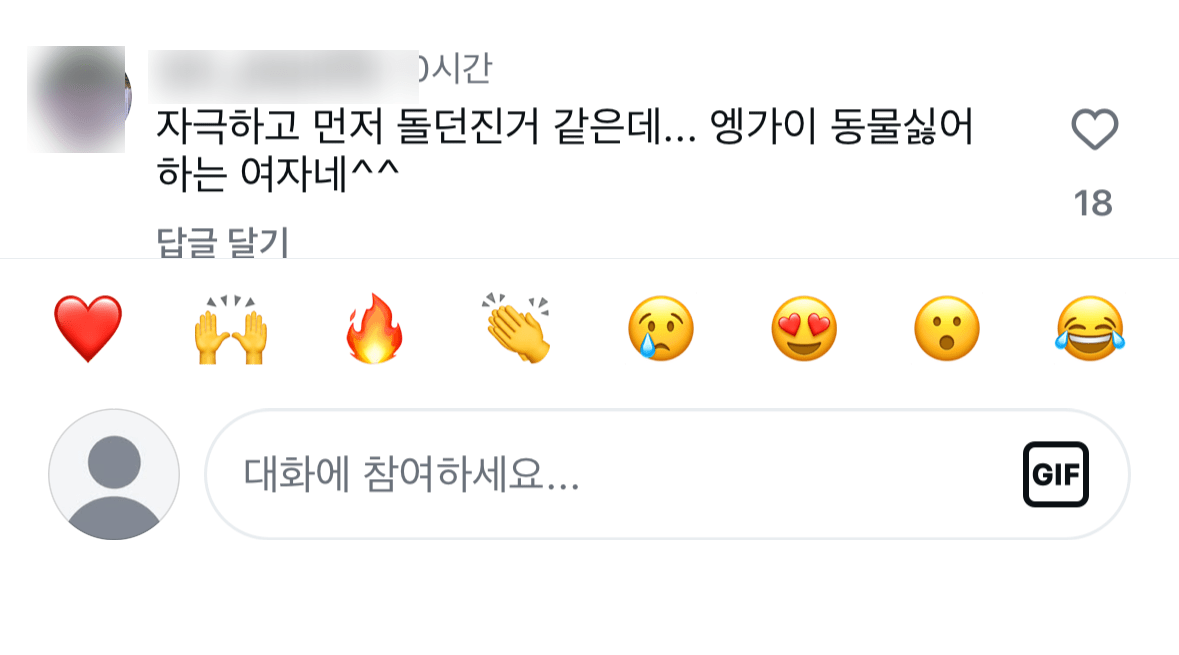Screen dimensions: 1179x655
Task: Click the like count showing 18
Action: click(1097, 203)
